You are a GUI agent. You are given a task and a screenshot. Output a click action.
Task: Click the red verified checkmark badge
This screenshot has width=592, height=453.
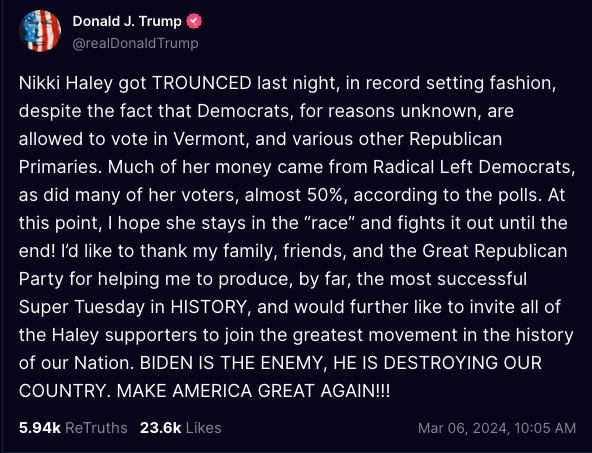pos(194,21)
